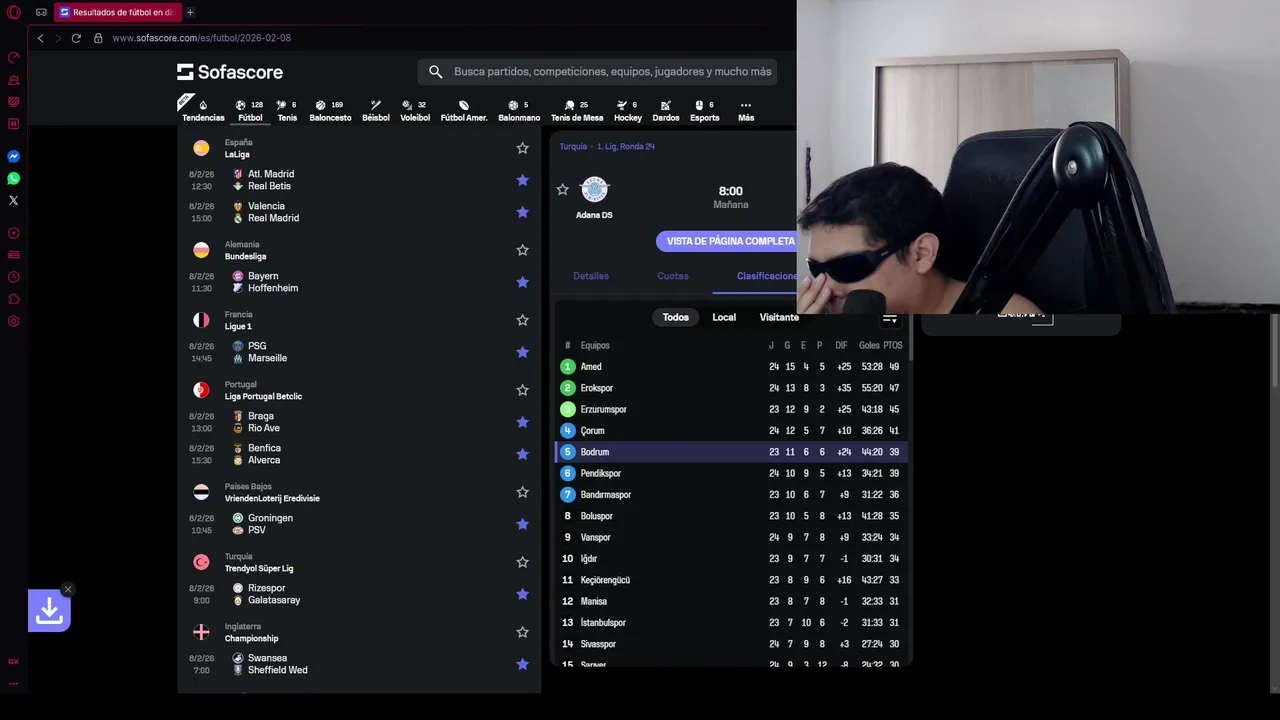Switch to the Detalles tab
This screenshot has height=720, width=1280.
(591, 276)
